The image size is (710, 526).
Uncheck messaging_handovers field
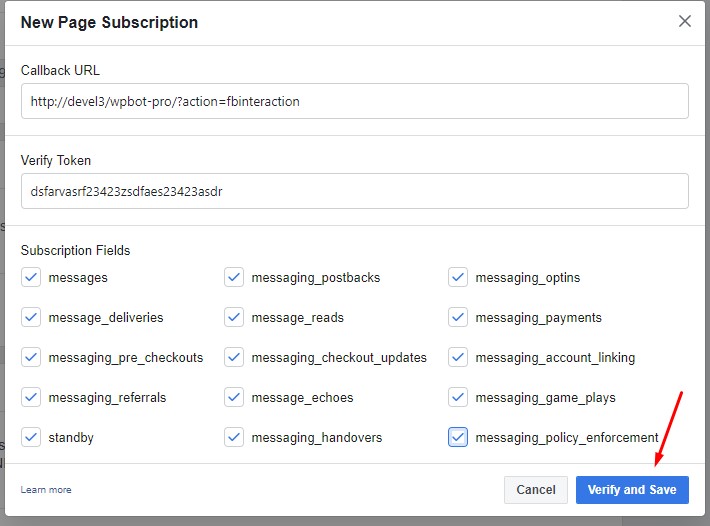[x=234, y=437]
